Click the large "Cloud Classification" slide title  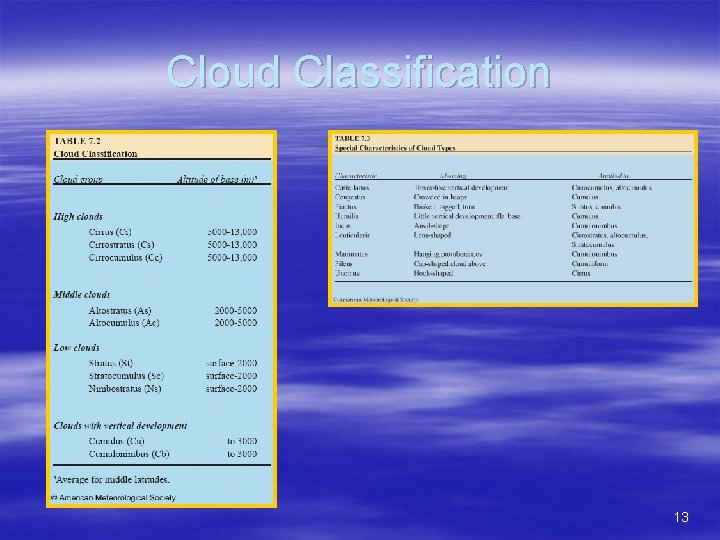(x=359, y=72)
